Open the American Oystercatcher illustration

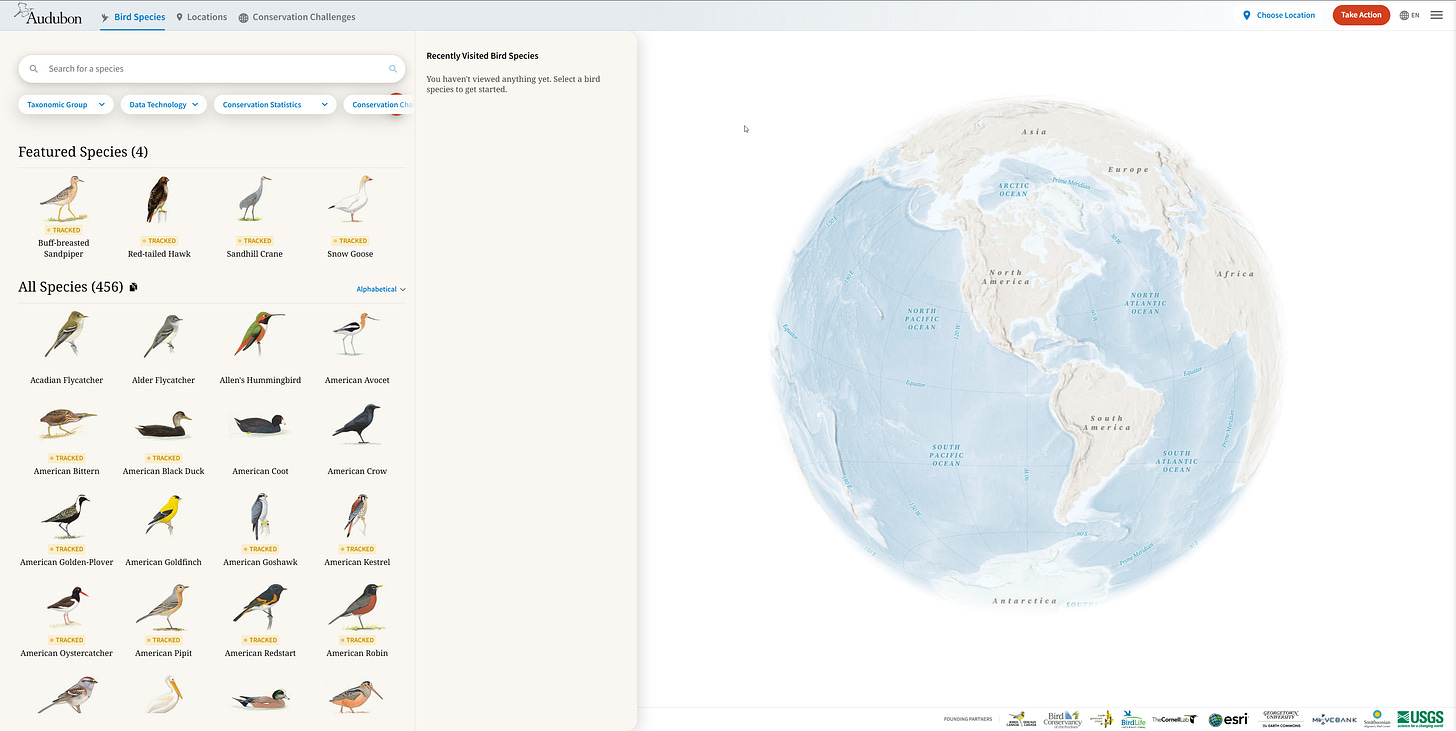coord(66,607)
